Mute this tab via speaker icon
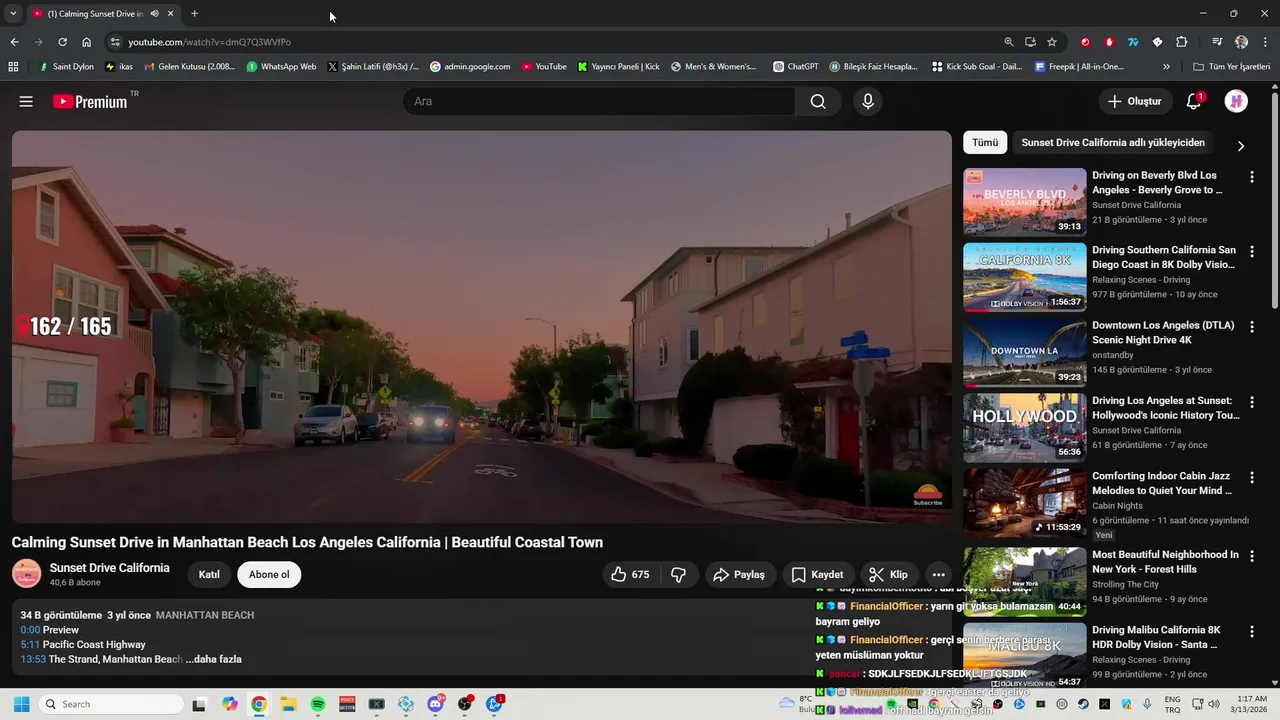This screenshot has width=1280, height=720. [x=154, y=14]
